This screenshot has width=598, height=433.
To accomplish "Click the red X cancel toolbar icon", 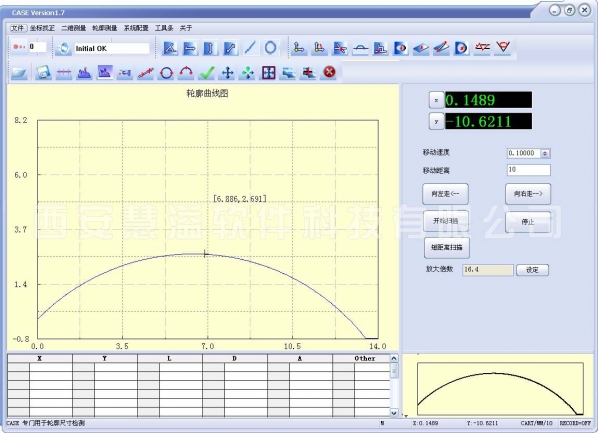I will coord(330,72).
